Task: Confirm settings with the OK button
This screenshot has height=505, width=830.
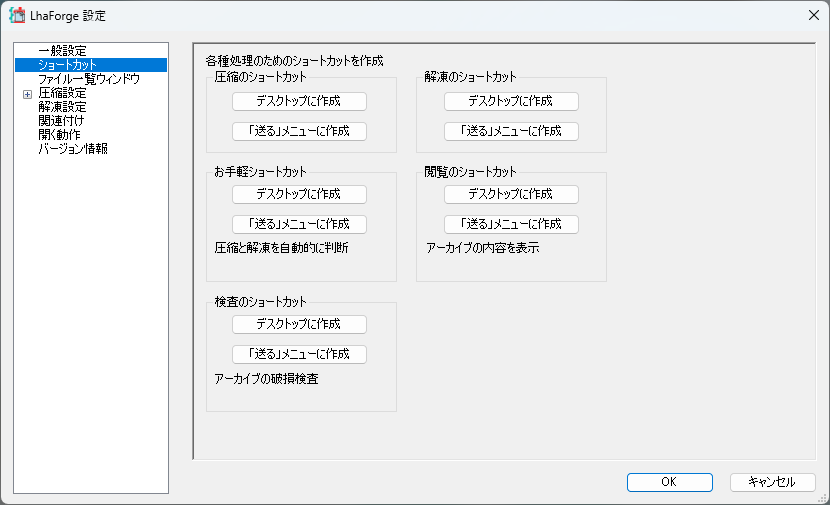Action: (670, 482)
